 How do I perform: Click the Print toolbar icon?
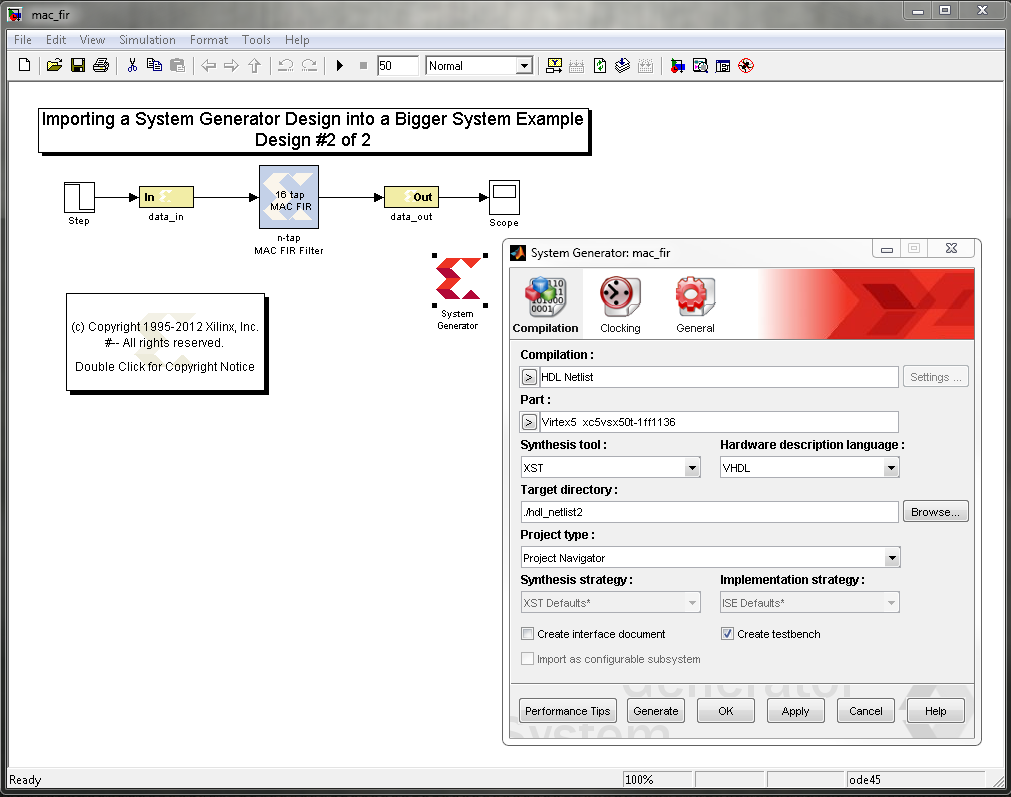[x=100, y=66]
